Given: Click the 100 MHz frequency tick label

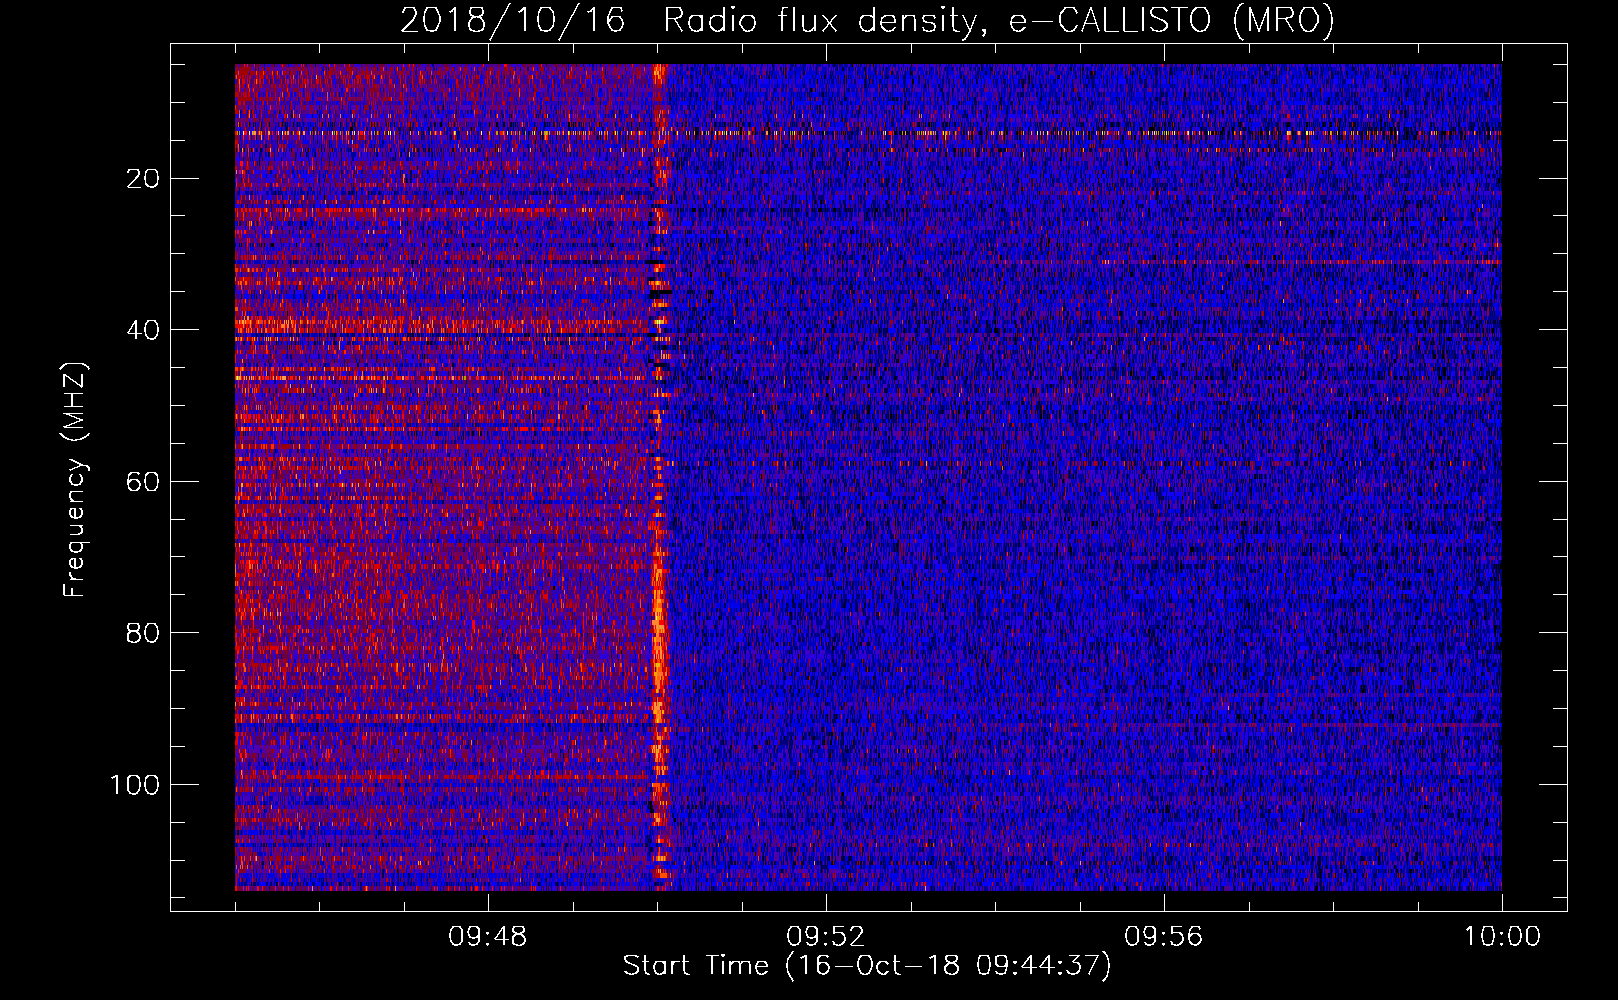Looking at the screenshot, I should pyautogui.click(x=135, y=785).
